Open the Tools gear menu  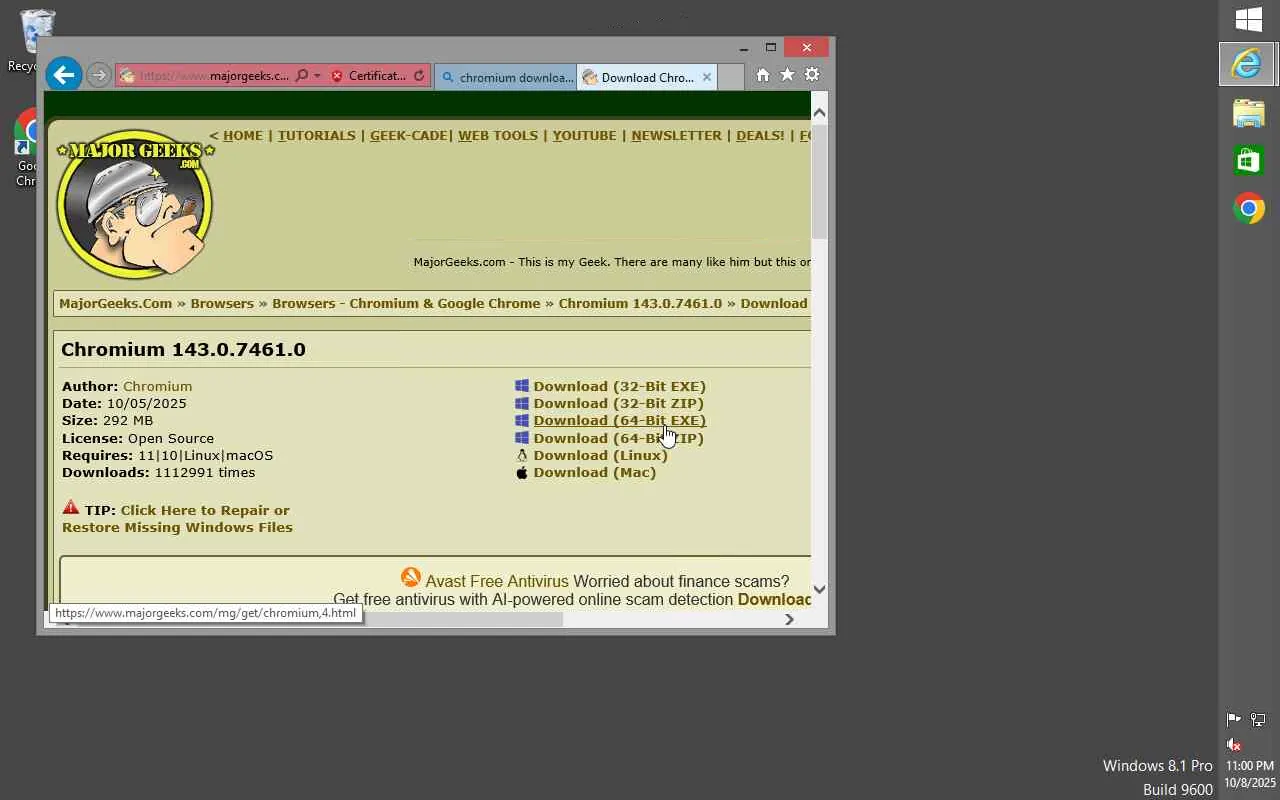click(812, 75)
